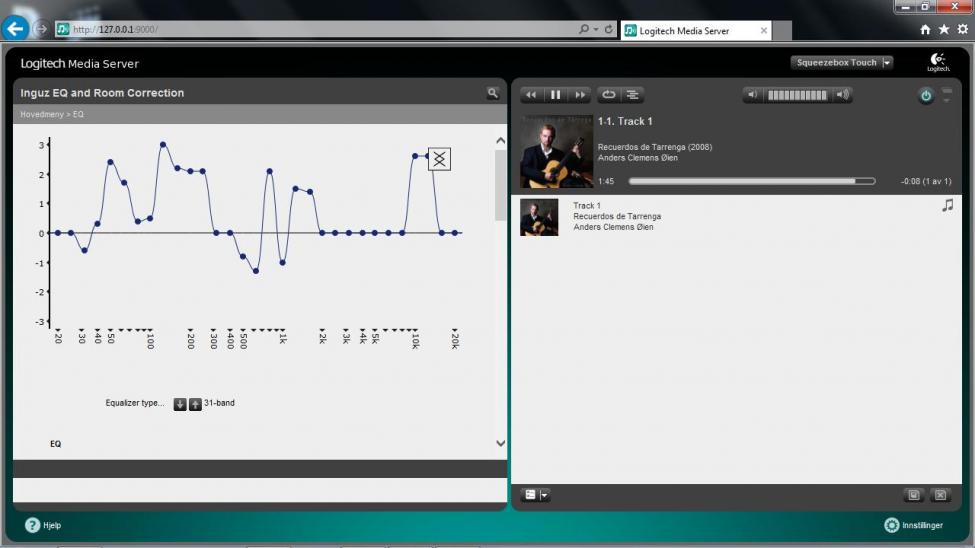Open Recuerdos de Tarrenga (2008) album link

tap(655, 147)
